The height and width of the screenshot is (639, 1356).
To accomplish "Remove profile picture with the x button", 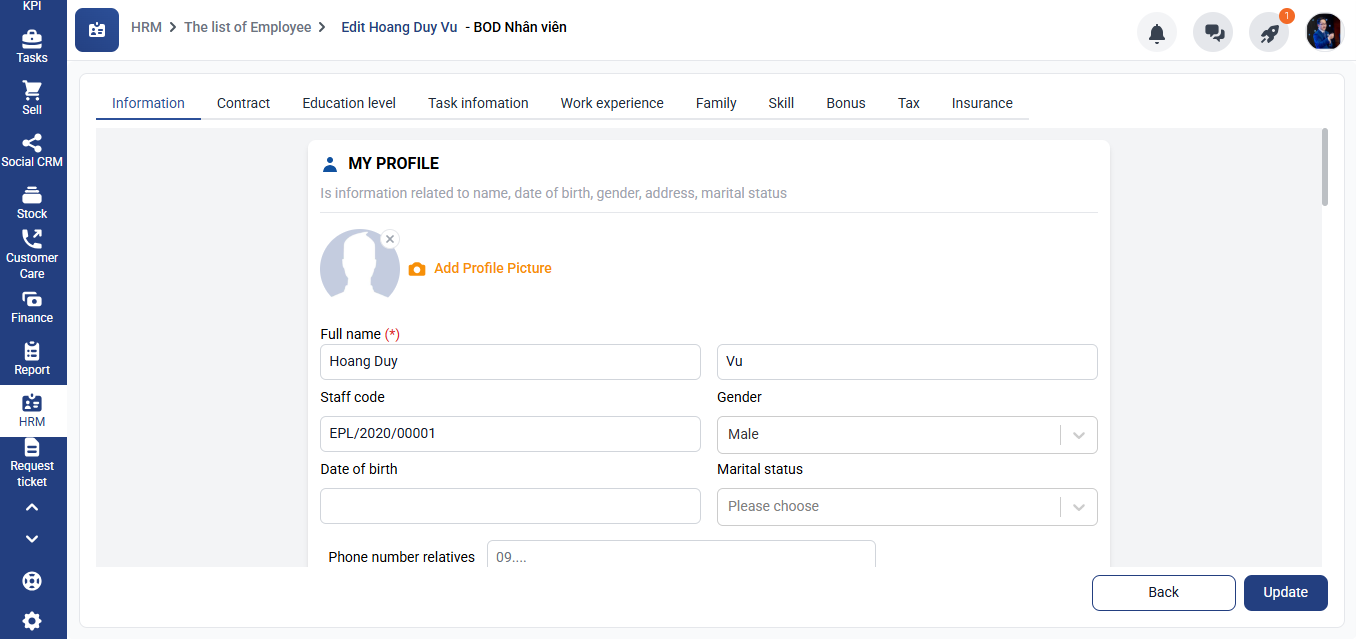I will point(390,239).
